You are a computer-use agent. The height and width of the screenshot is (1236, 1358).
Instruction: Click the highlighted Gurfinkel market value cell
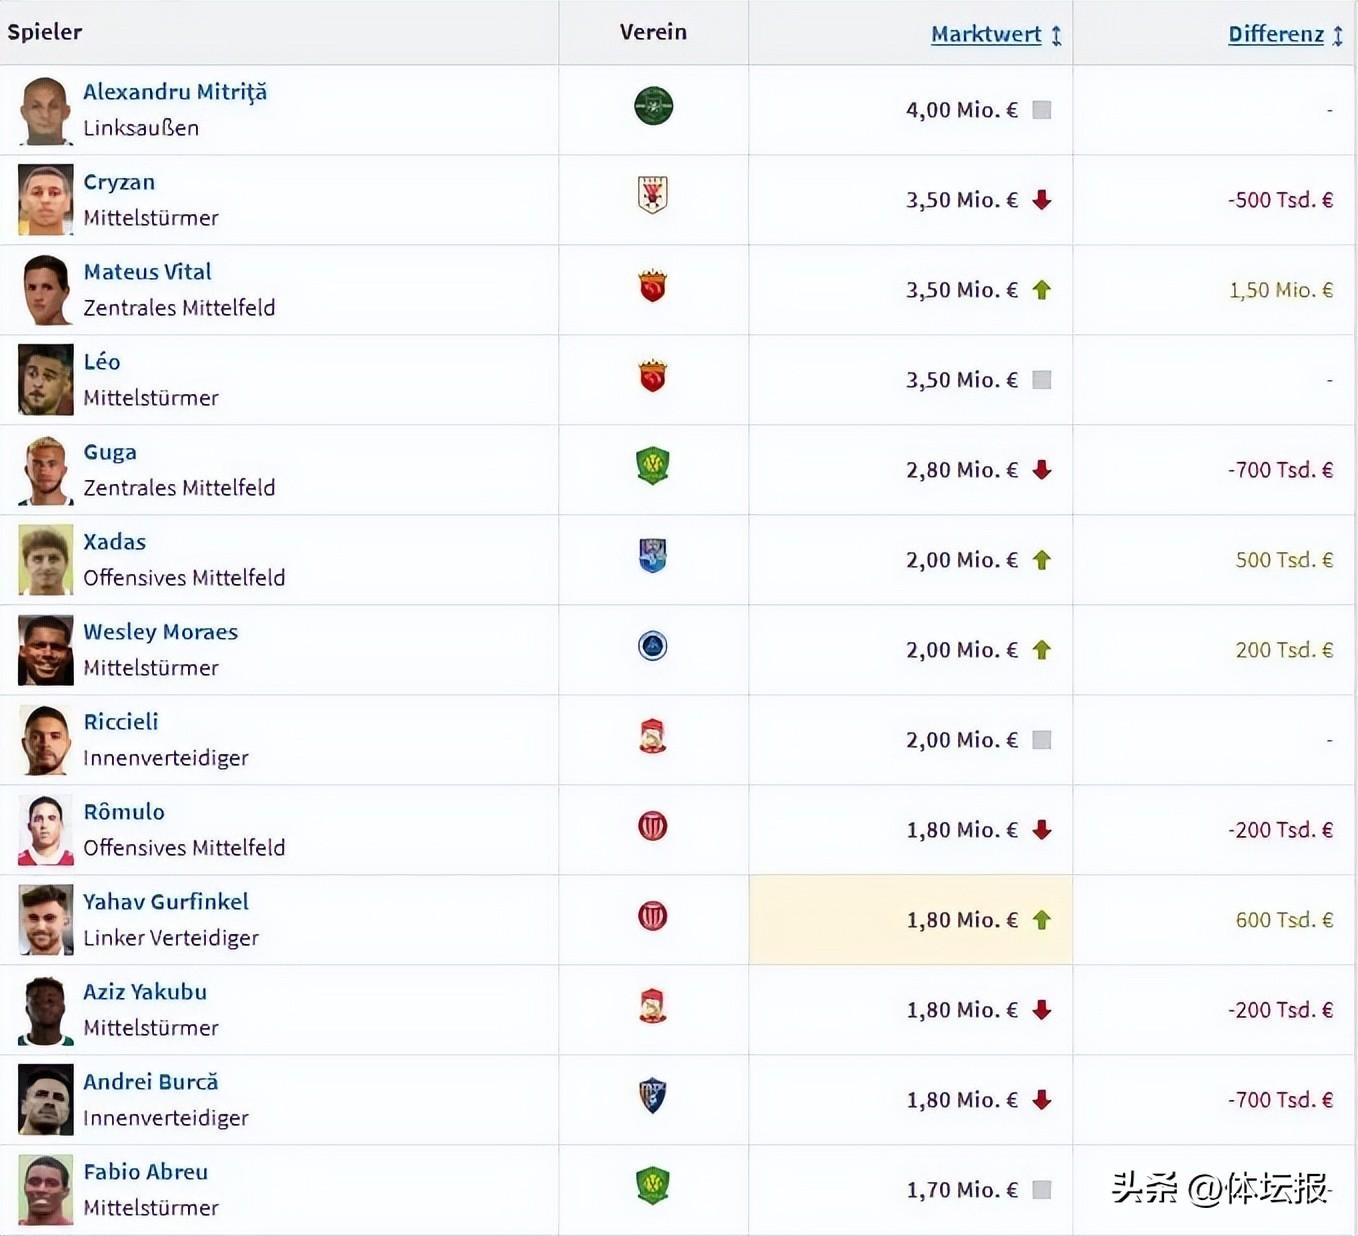click(x=910, y=920)
